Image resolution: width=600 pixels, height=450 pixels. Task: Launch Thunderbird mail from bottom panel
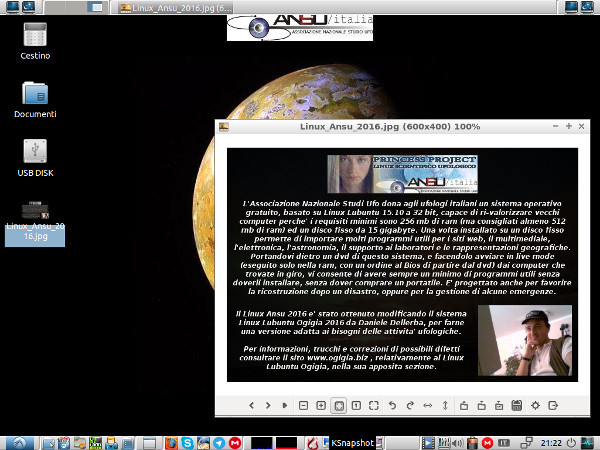click(x=203, y=443)
